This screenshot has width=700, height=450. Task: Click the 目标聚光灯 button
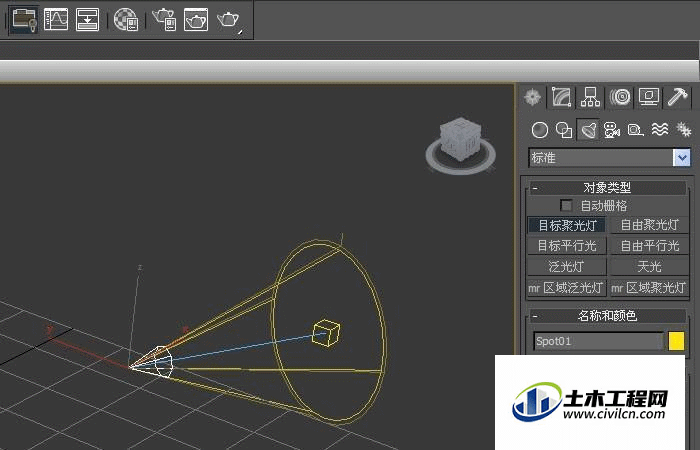click(x=567, y=225)
